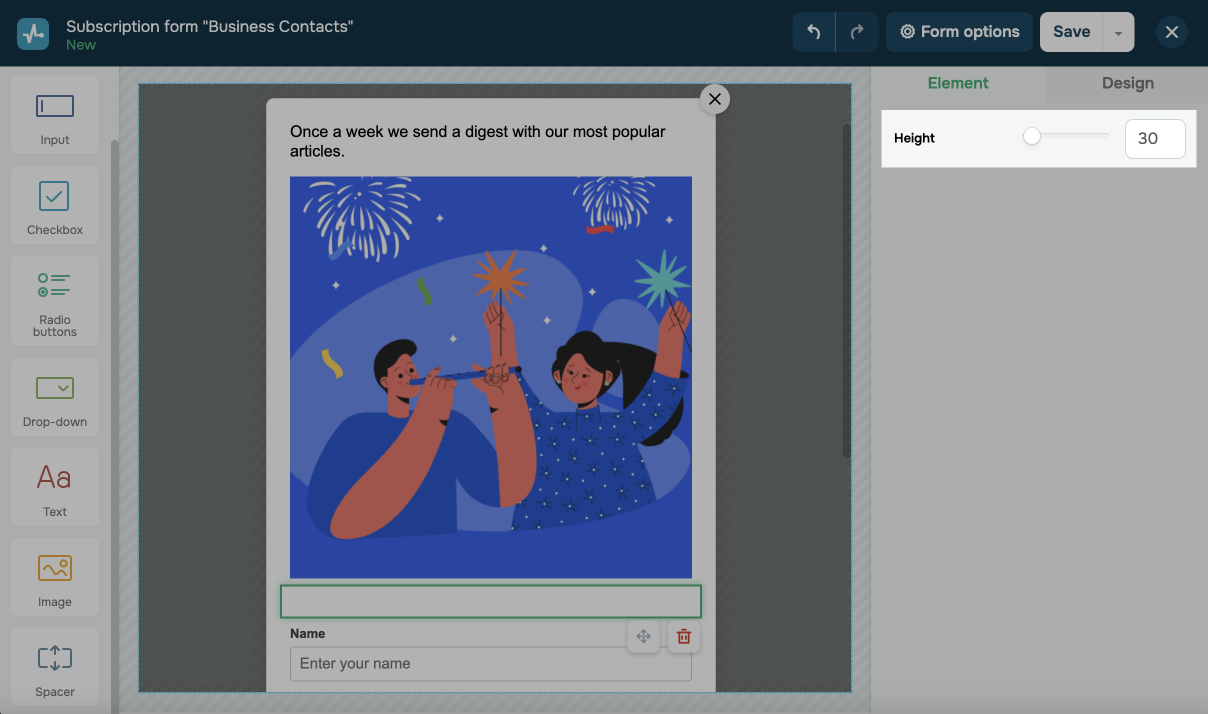This screenshot has width=1208, height=714.
Task: Select the Element tab
Action: pyautogui.click(x=957, y=83)
